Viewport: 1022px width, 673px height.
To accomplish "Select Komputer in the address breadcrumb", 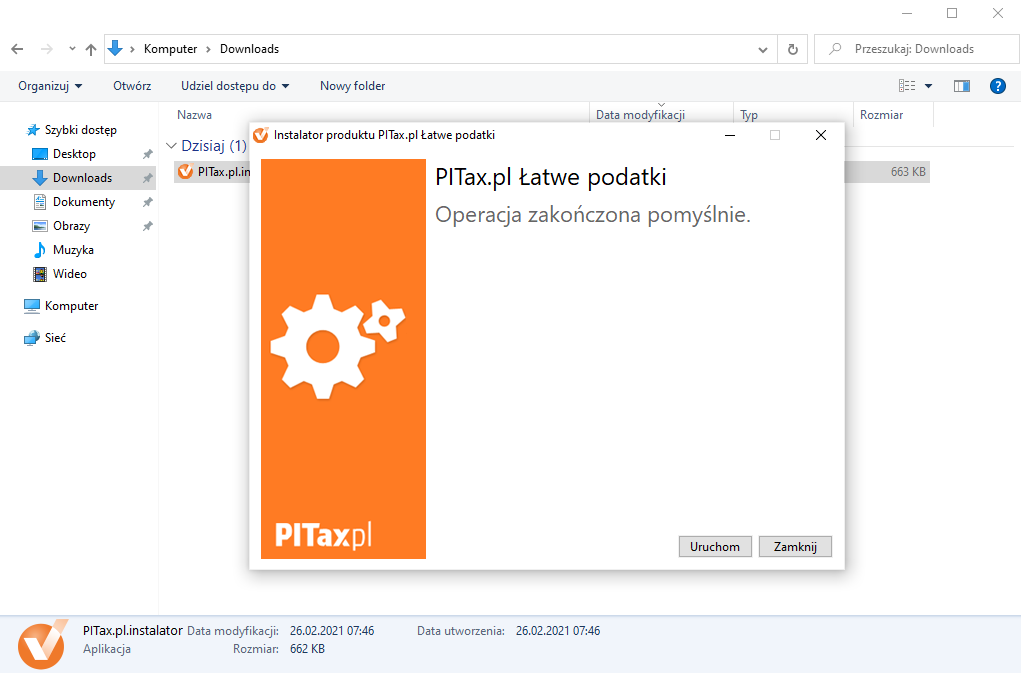I will click(170, 49).
